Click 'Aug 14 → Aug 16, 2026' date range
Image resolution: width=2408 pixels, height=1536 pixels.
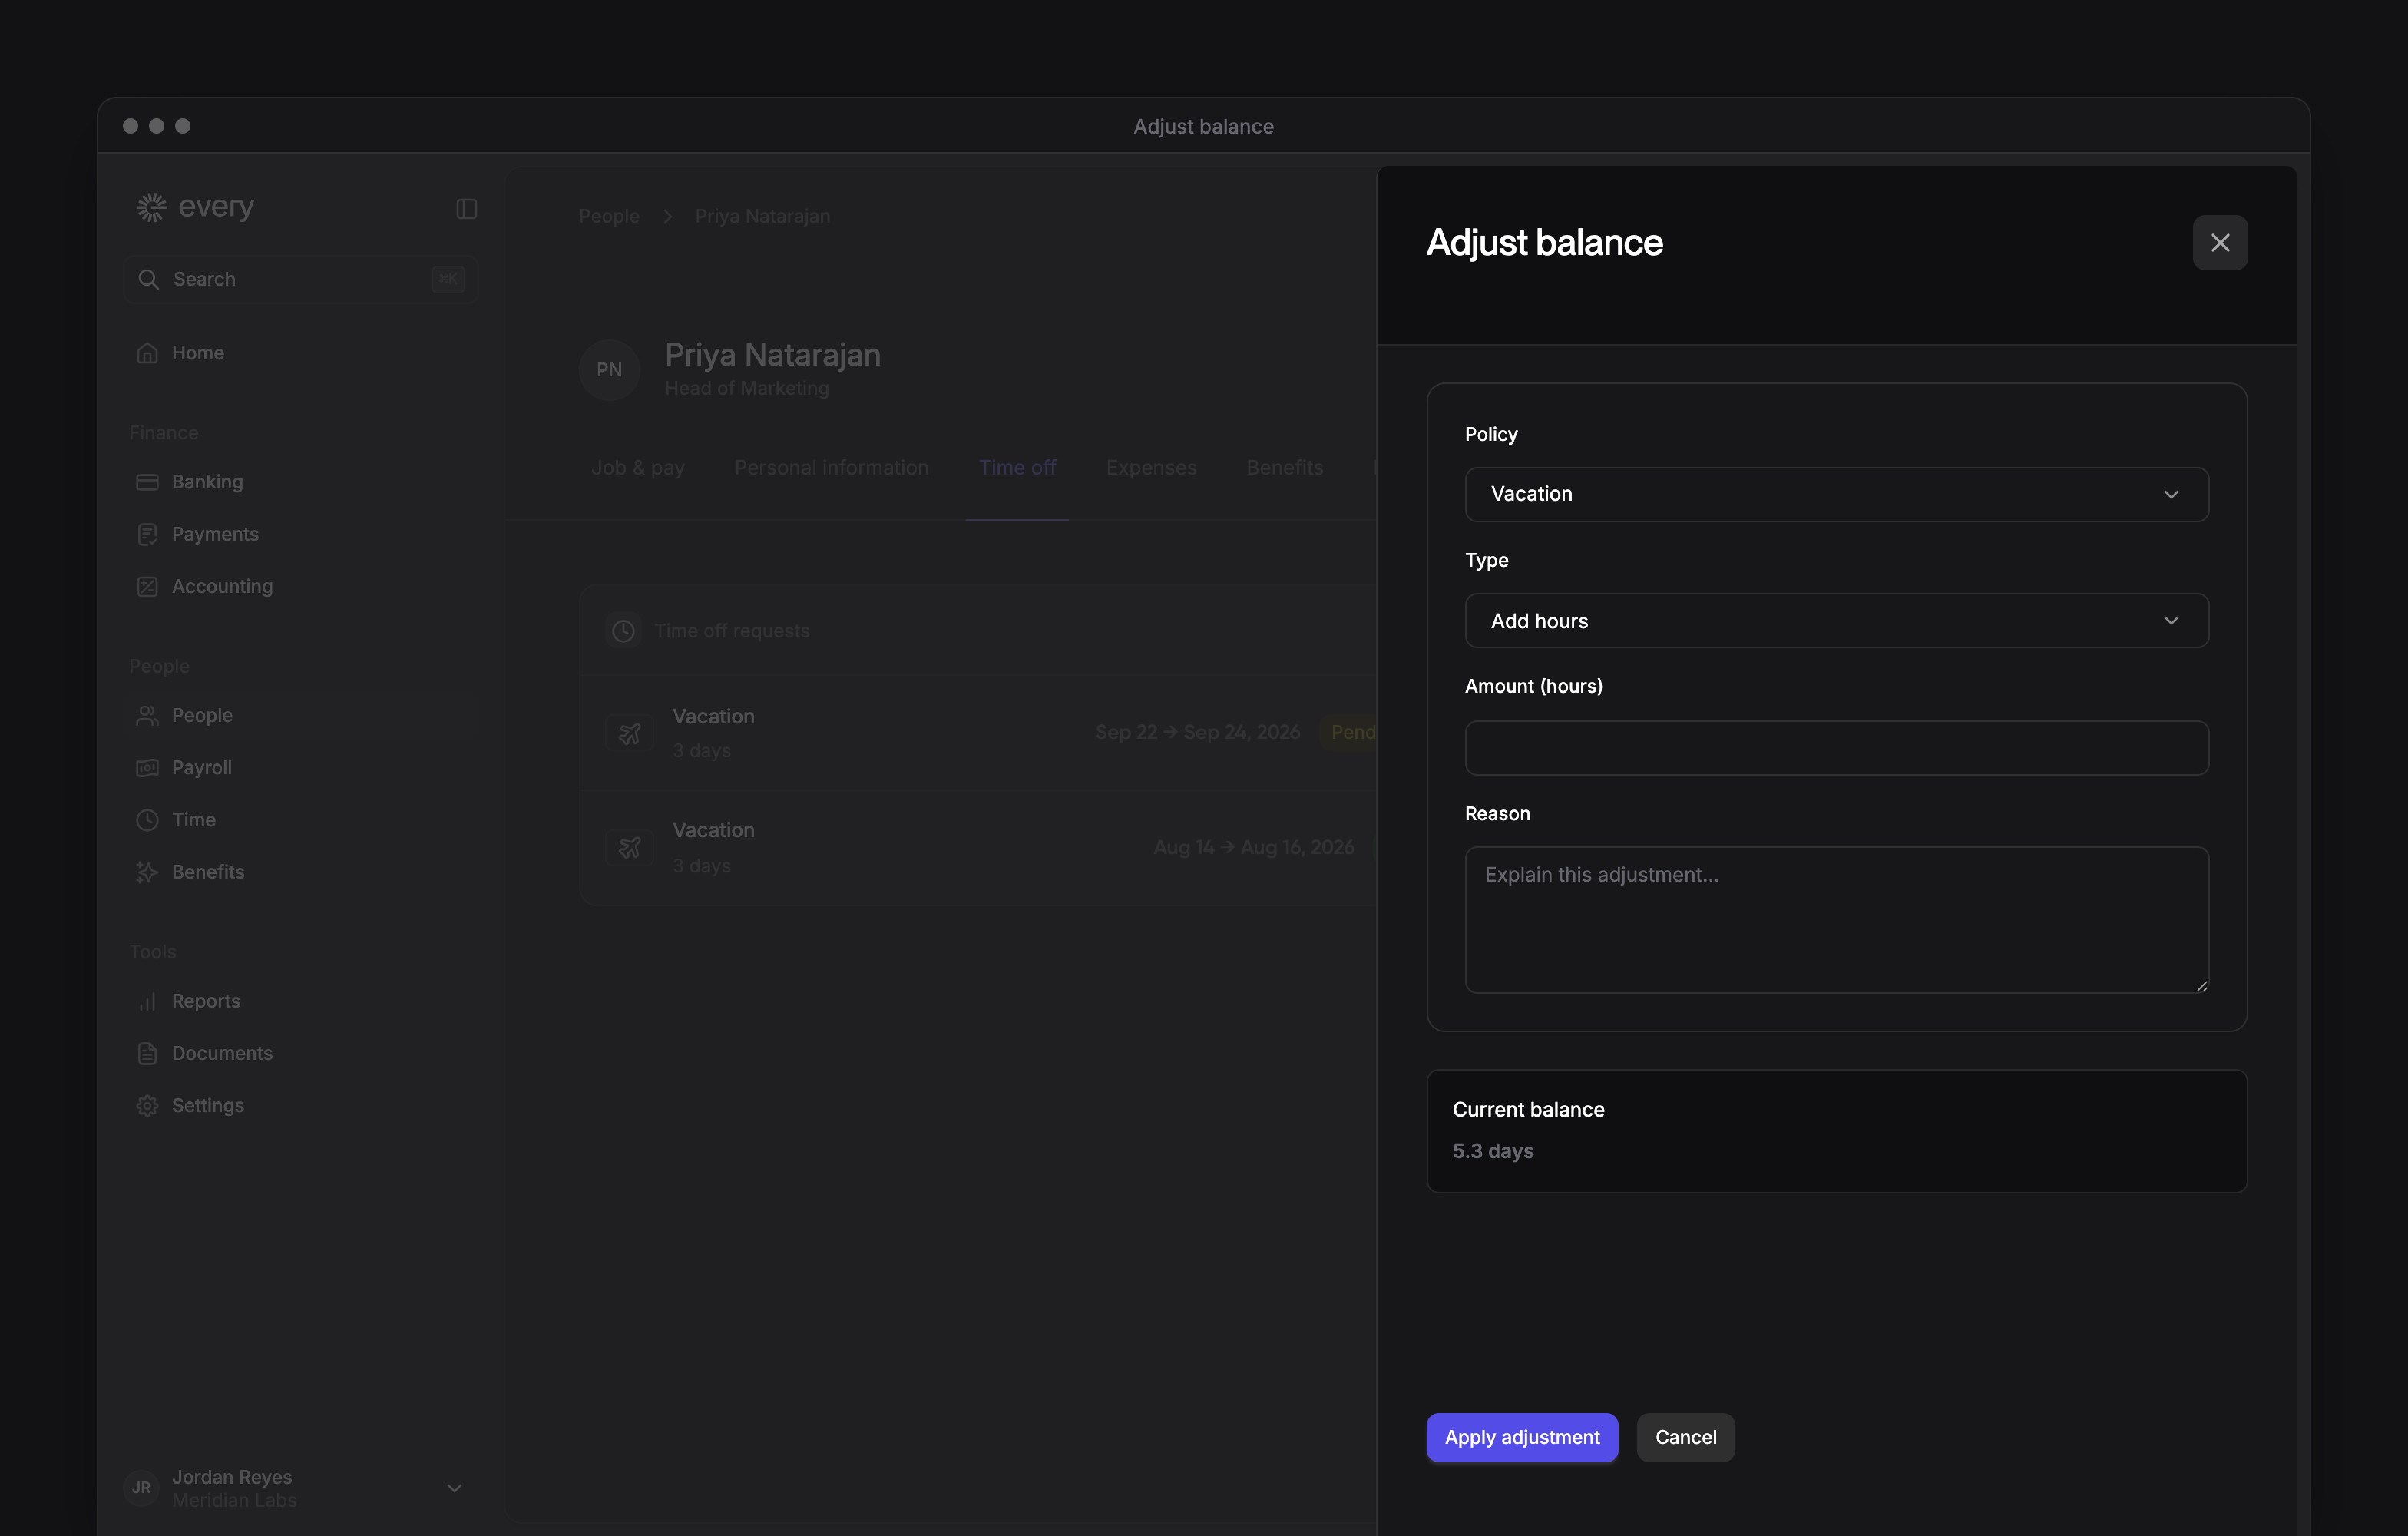(1253, 847)
